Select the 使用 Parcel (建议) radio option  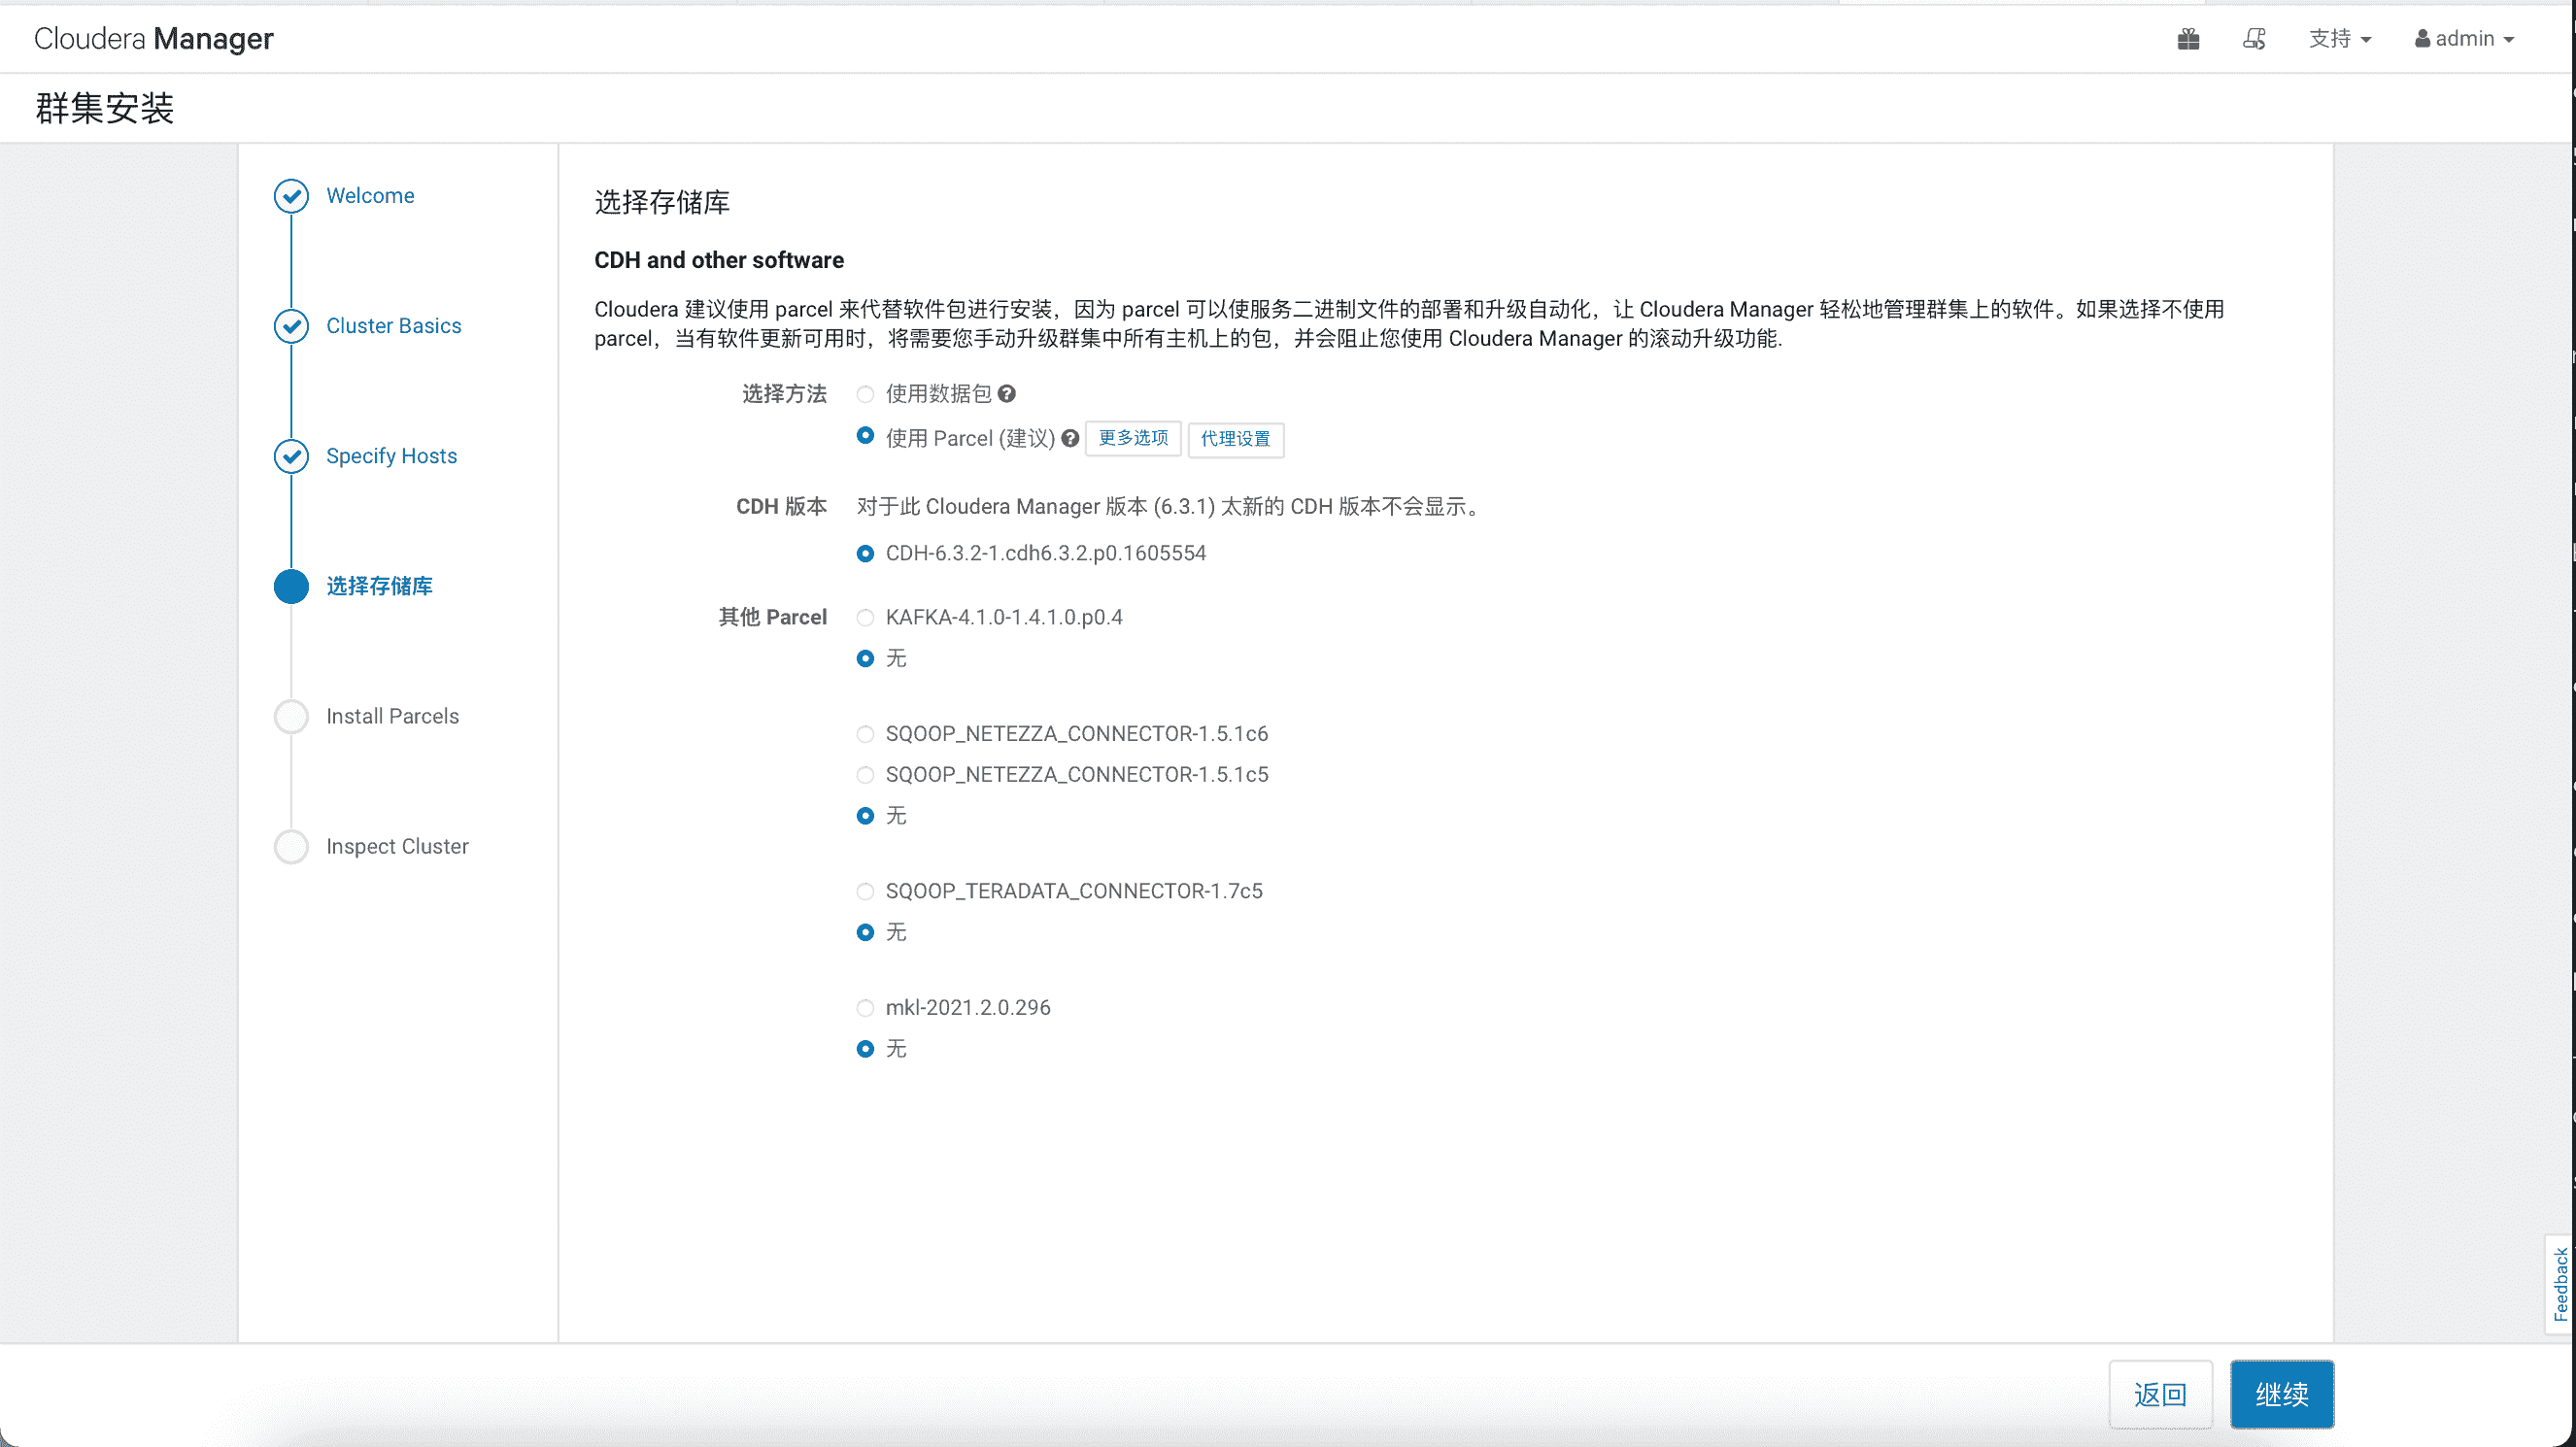pyautogui.click(x=865, y=435)
